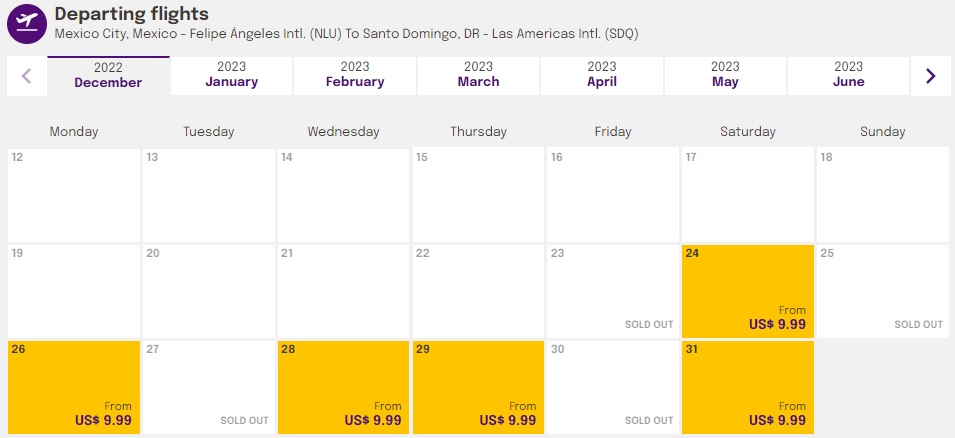Click the December 13 calendar cell
Image resolution: width=955 pixels, height=438 pixels.
click(209, 195)
